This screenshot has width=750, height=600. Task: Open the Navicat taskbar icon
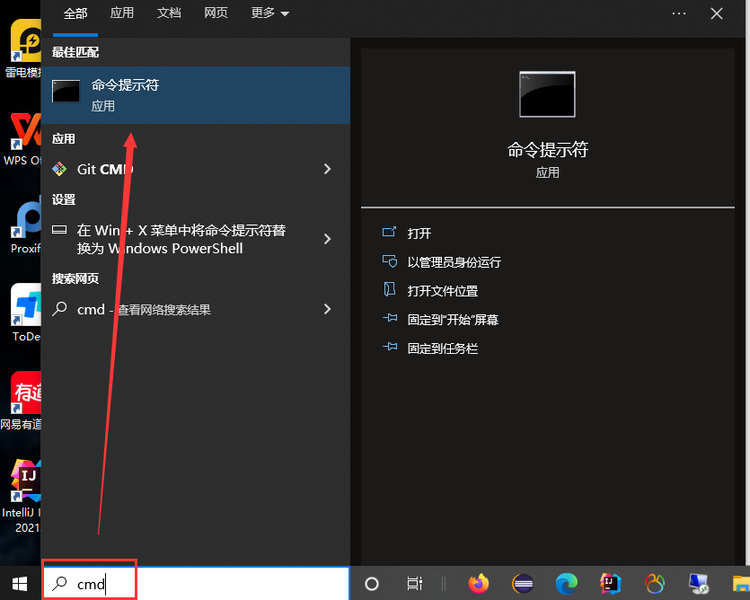click(655, 583)
